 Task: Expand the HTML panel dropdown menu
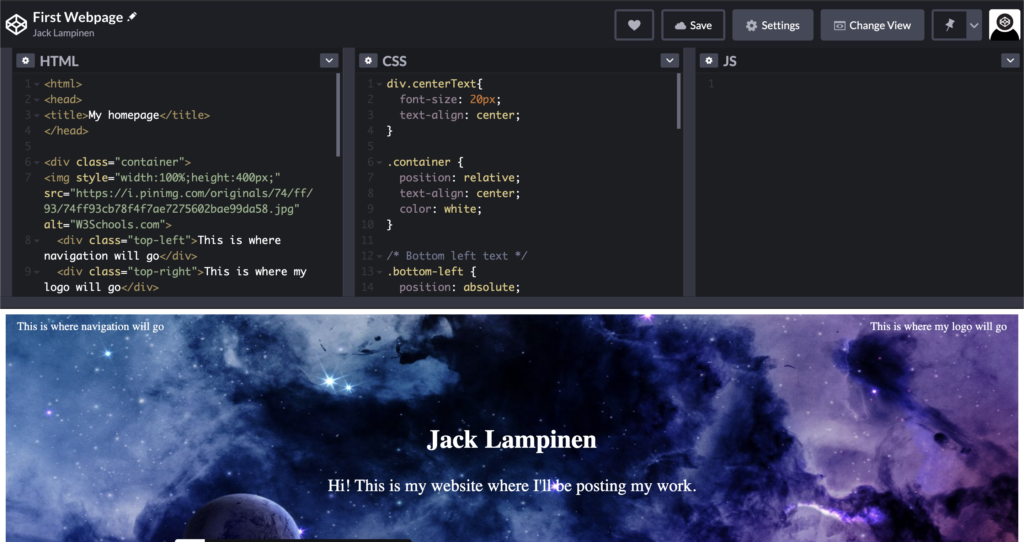point(328,61)
